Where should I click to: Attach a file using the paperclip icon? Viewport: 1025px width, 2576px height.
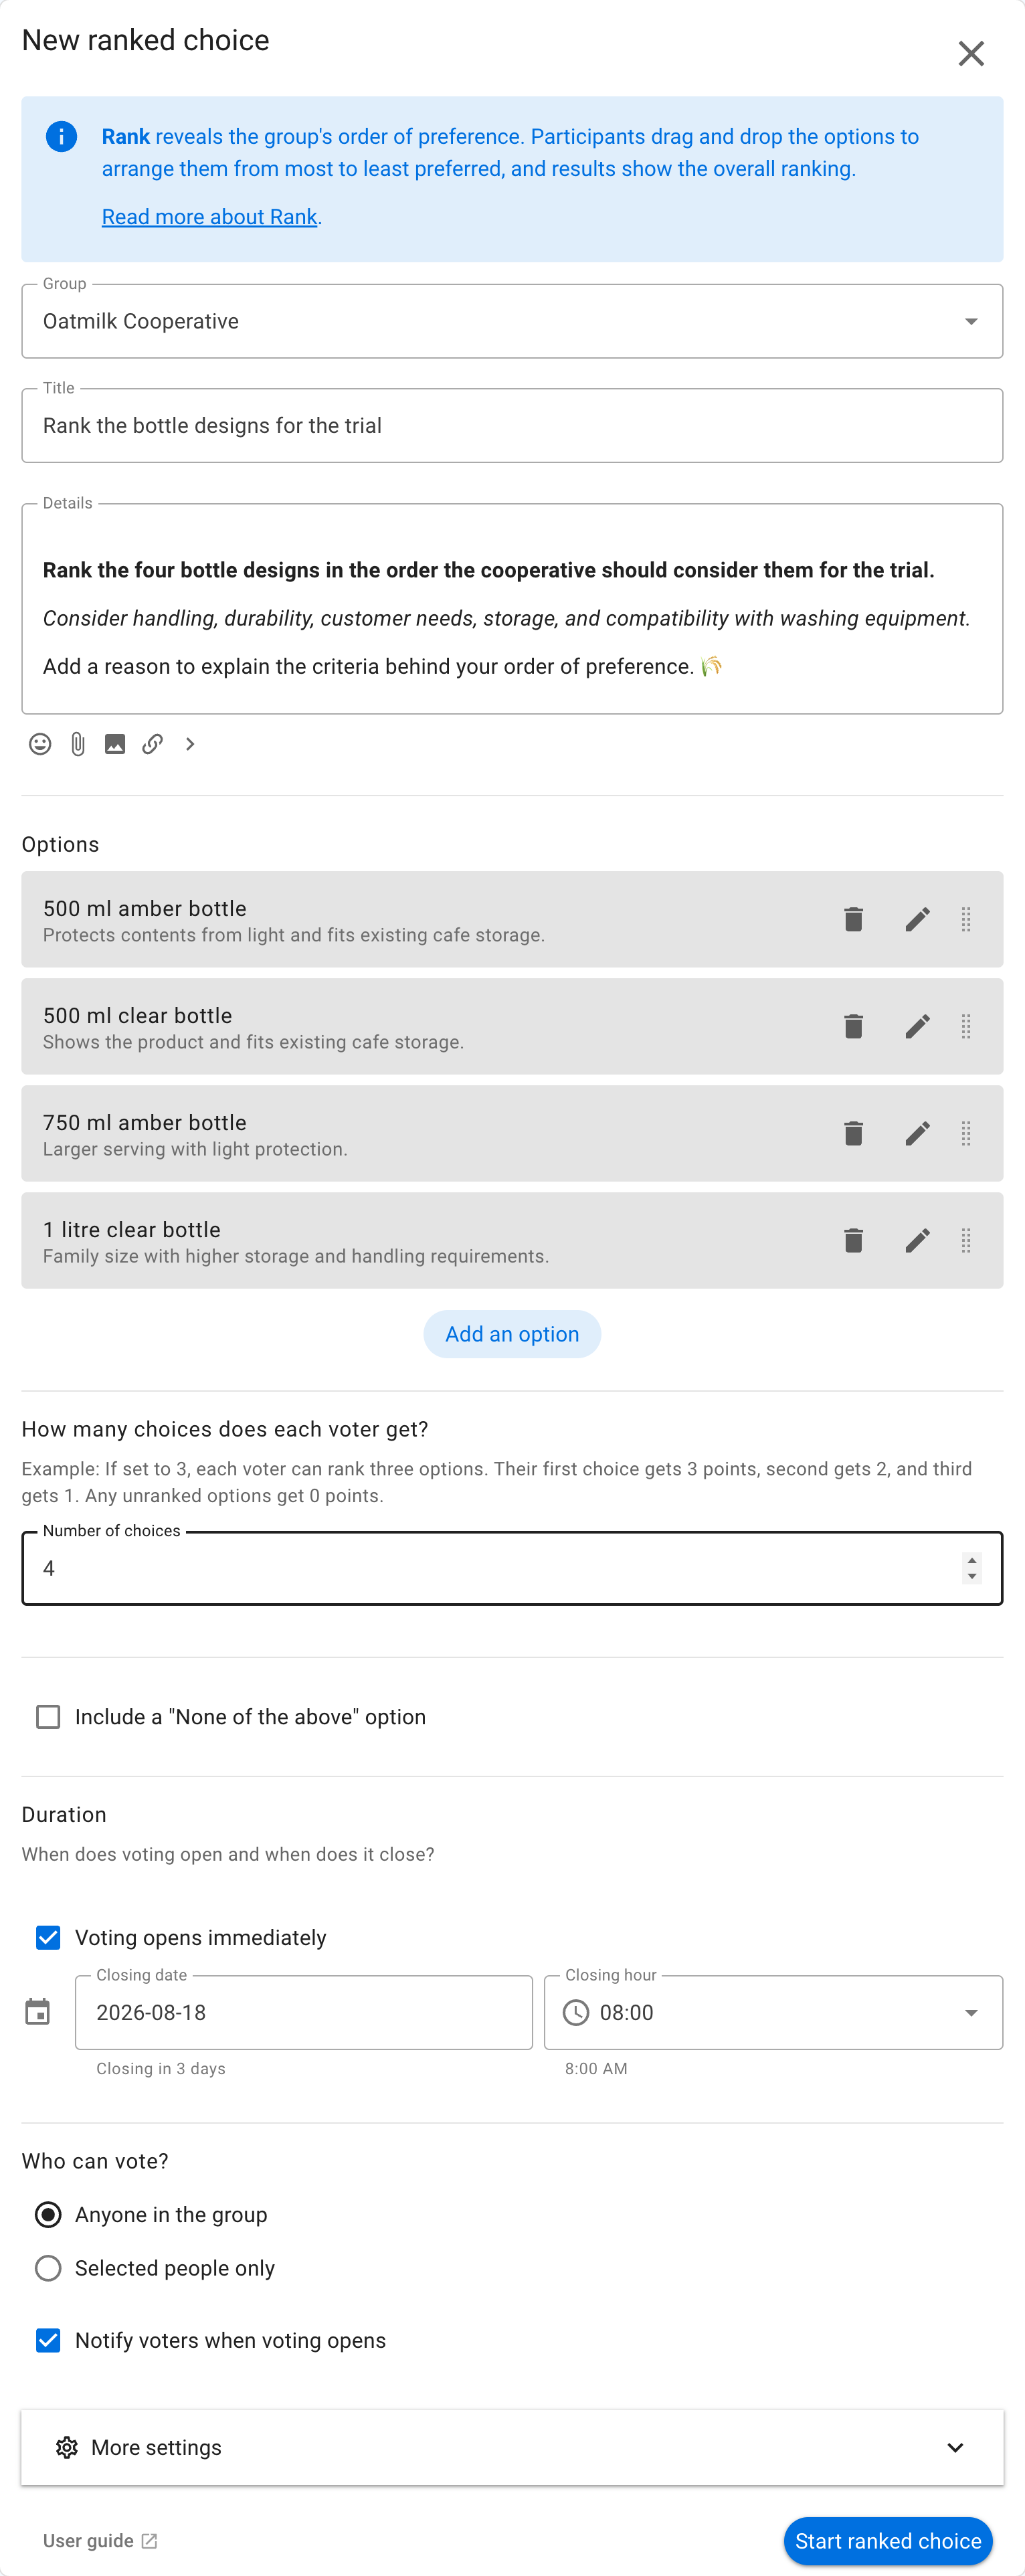point(78,744)
